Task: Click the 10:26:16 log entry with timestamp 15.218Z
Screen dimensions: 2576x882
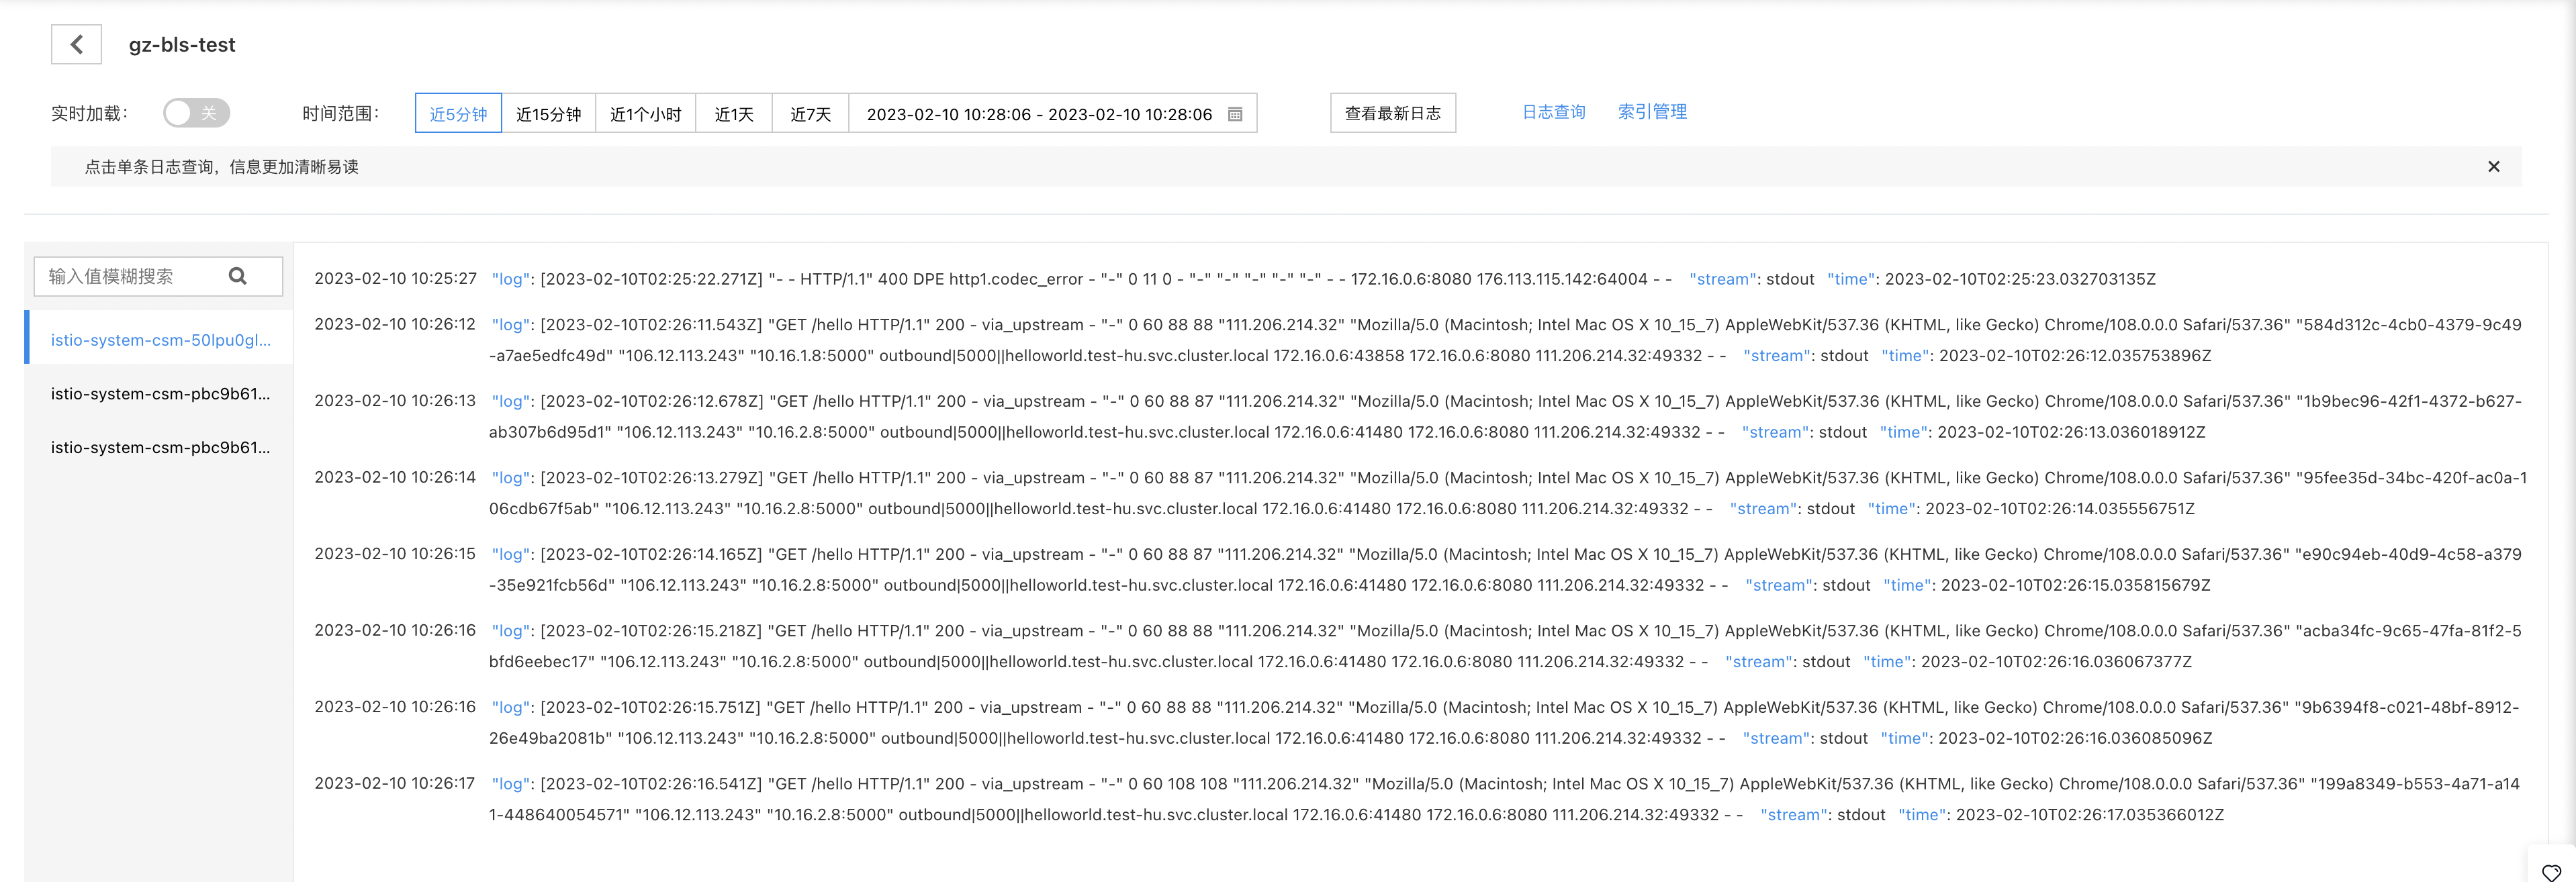Action: [1418, 646]
